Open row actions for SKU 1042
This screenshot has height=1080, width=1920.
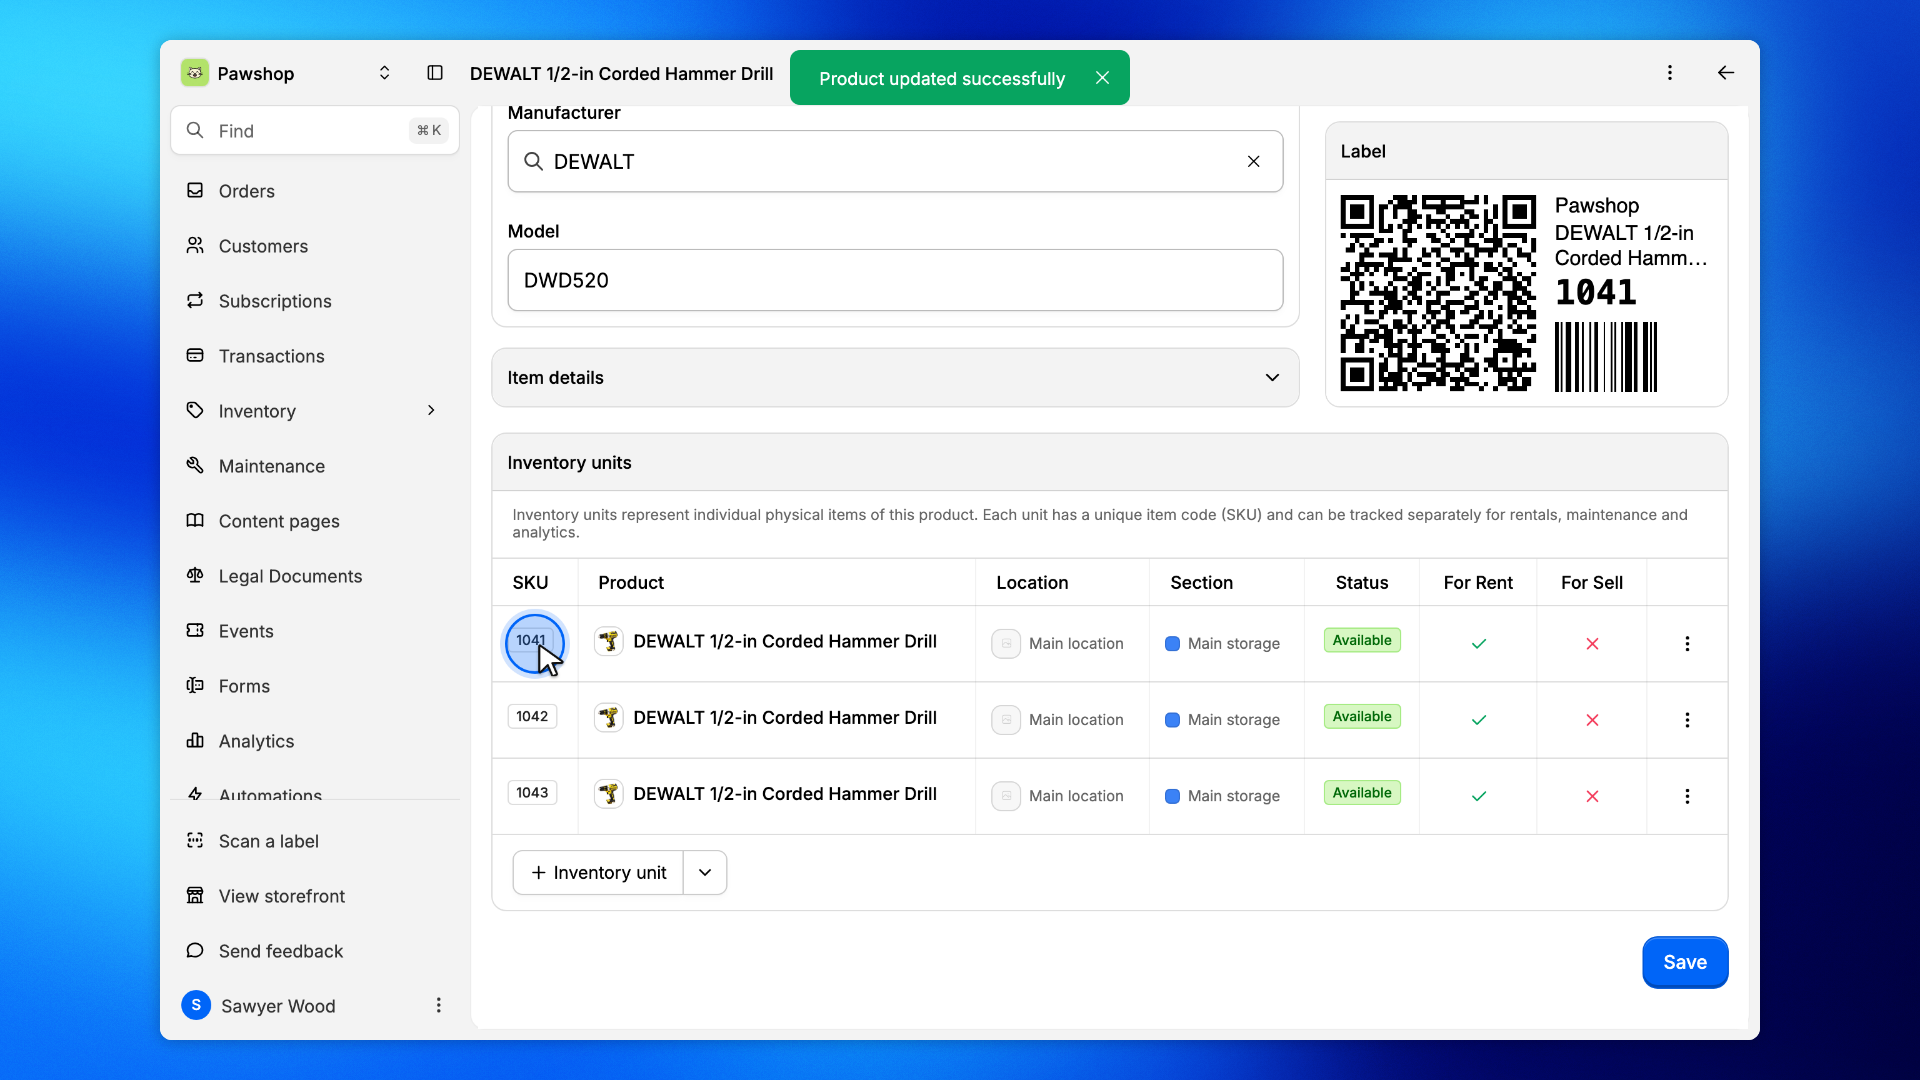pyautogui.click(x=1687, y=720)
